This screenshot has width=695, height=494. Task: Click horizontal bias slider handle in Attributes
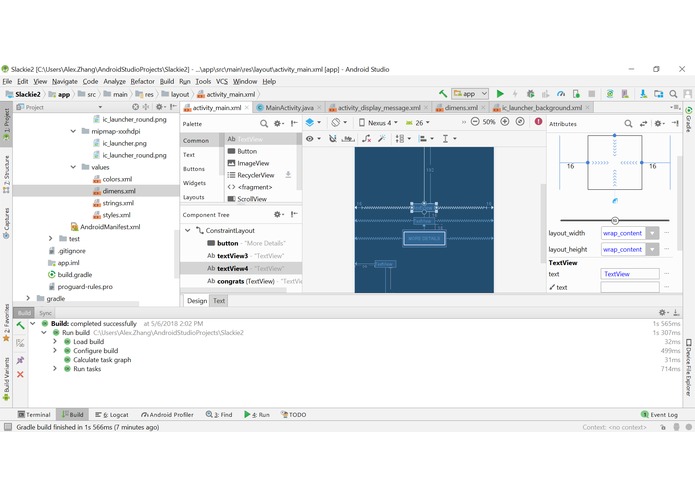[615, 220]
